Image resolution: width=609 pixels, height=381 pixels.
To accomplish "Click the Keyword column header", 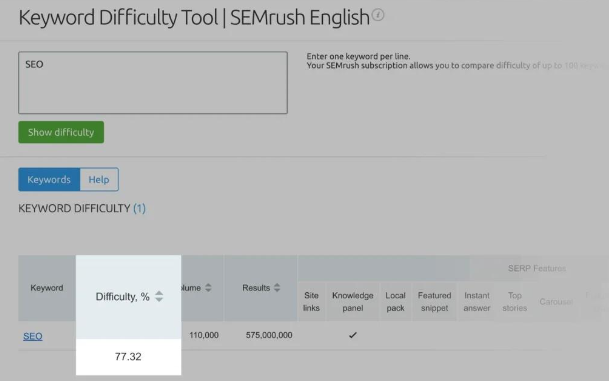I will pyautogui.click(x=47, y=288).
